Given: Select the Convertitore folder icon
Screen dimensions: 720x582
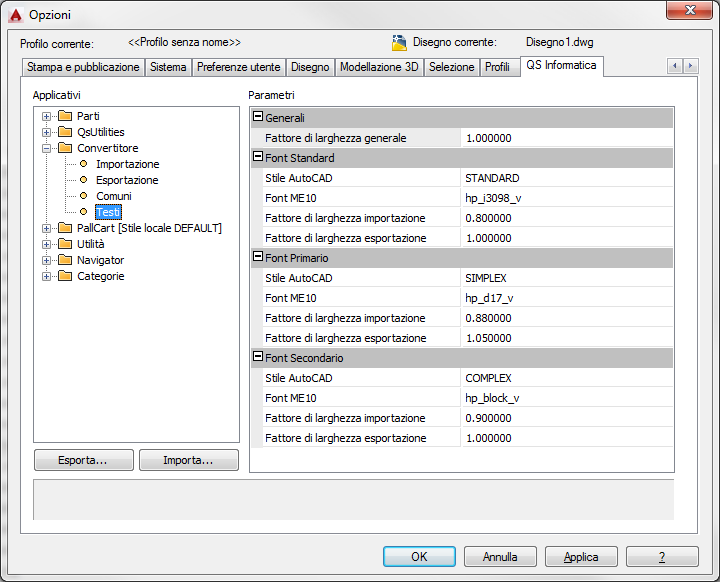Looking at the screenshot, I should pos(65,148).
